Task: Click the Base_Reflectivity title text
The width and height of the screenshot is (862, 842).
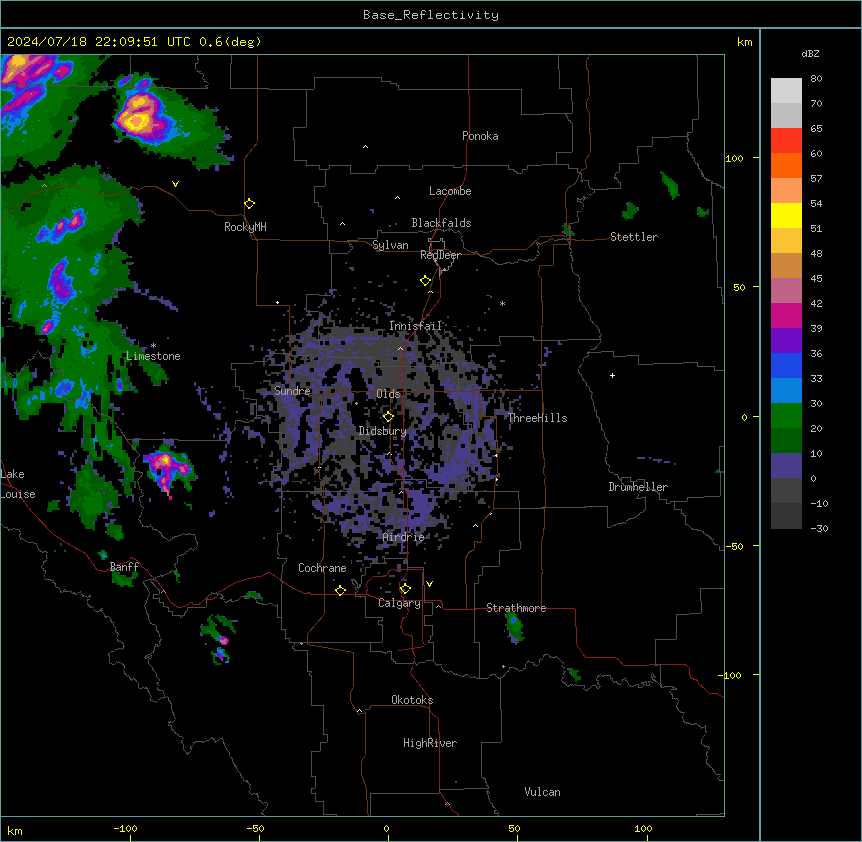Action: click(x=431, y=15)
